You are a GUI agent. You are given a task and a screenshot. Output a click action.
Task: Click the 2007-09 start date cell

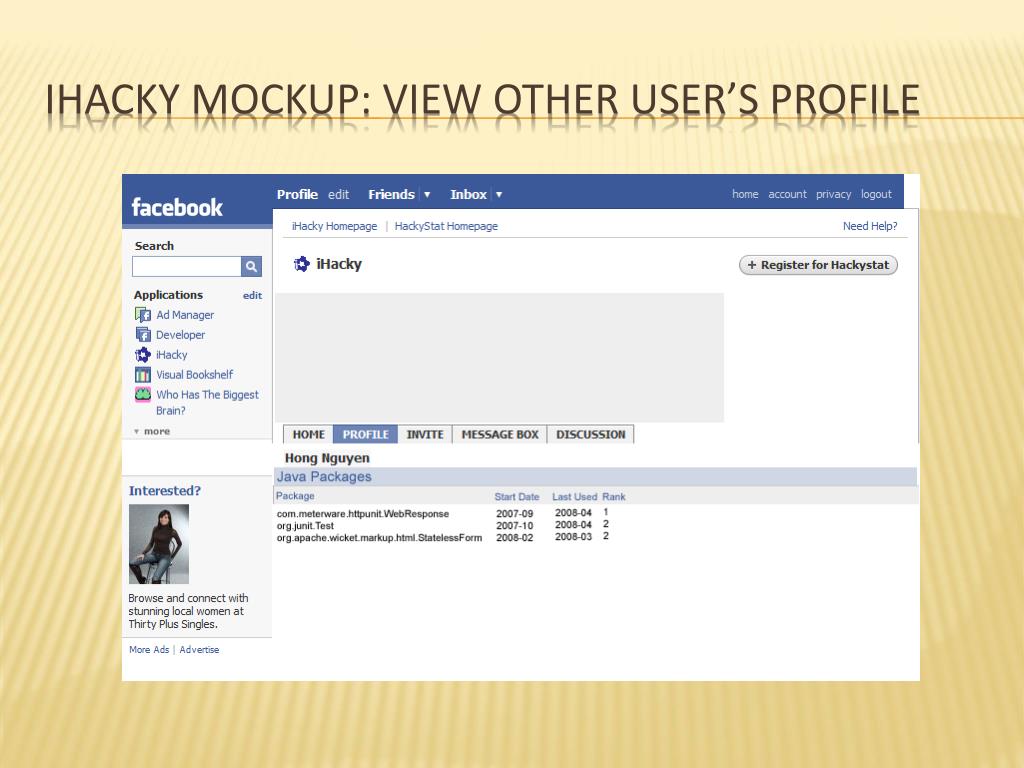pyautogui.click(x=515, y=513)
